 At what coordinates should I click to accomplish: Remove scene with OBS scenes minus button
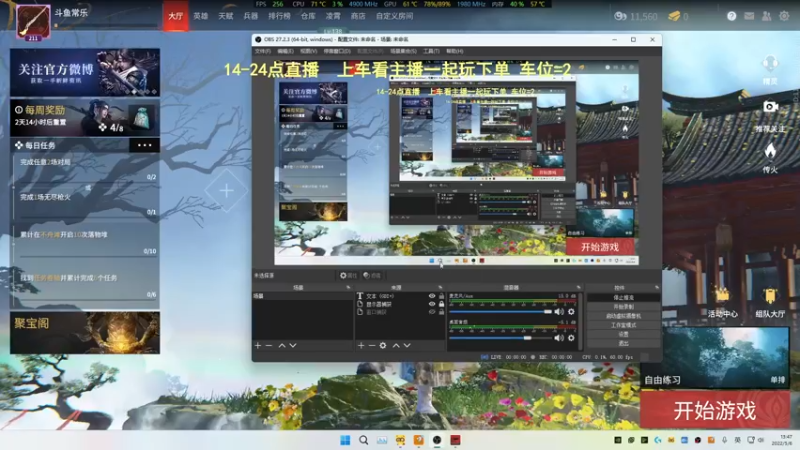pyautogui.click(x=269, y=345)
